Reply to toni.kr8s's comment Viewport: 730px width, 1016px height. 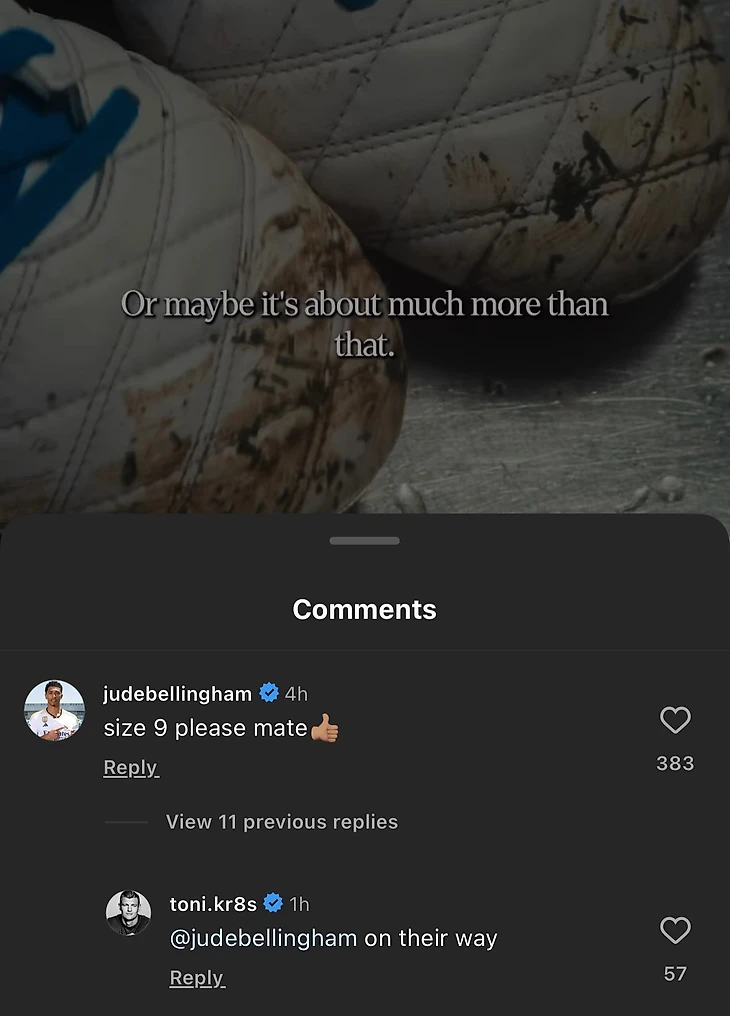point(197,977)
